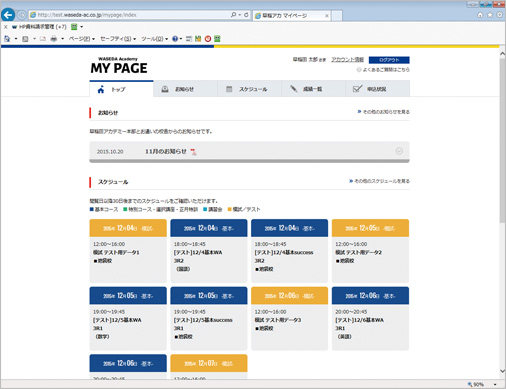Open the ツール(O) menu
This screenshot has width=506, height=389.
(x=154, y=39)
